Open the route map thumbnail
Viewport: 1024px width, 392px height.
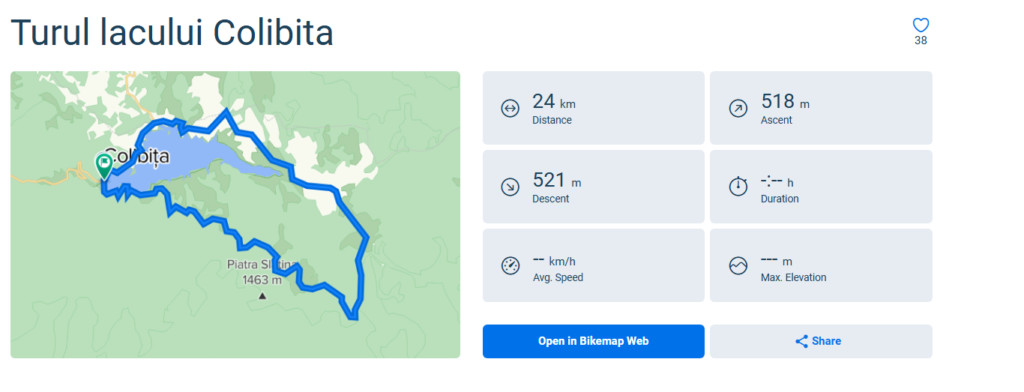pyautogui.click(x=235, y=214)
